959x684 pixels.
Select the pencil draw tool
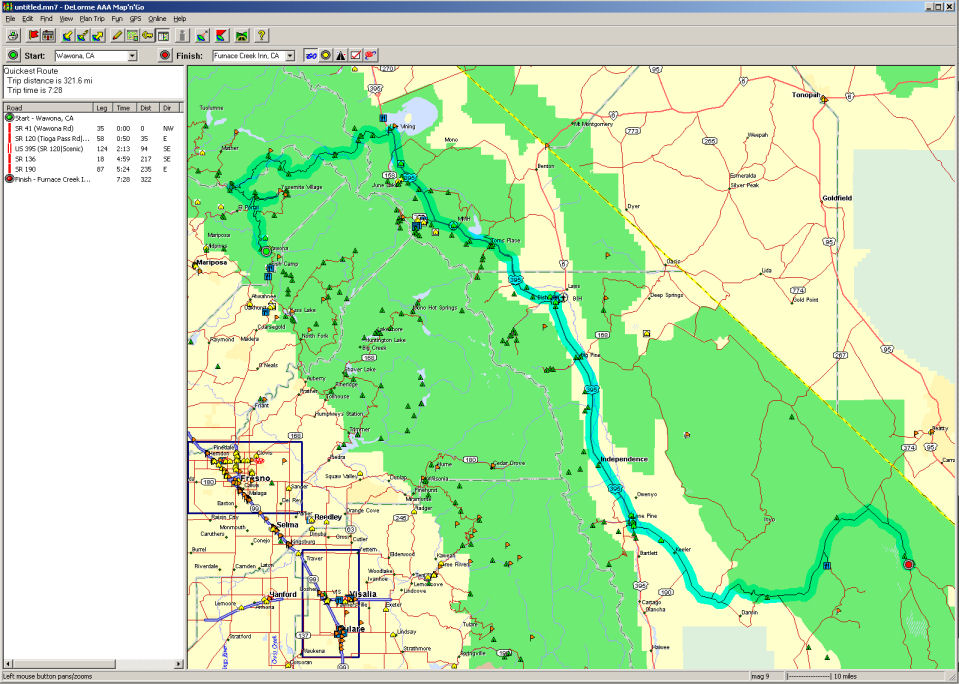(x=117, y=35)
